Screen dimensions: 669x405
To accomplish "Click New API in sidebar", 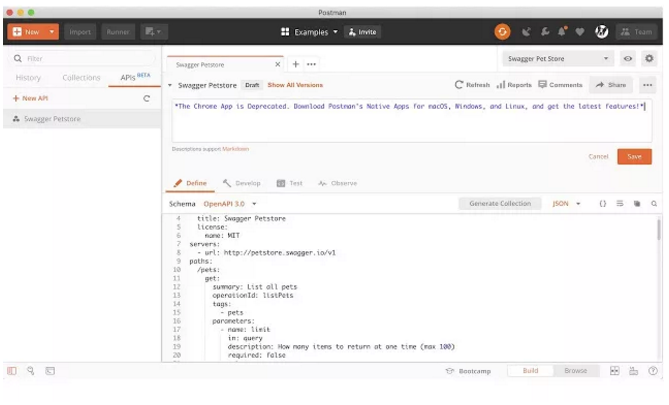I will coord(30,98).
